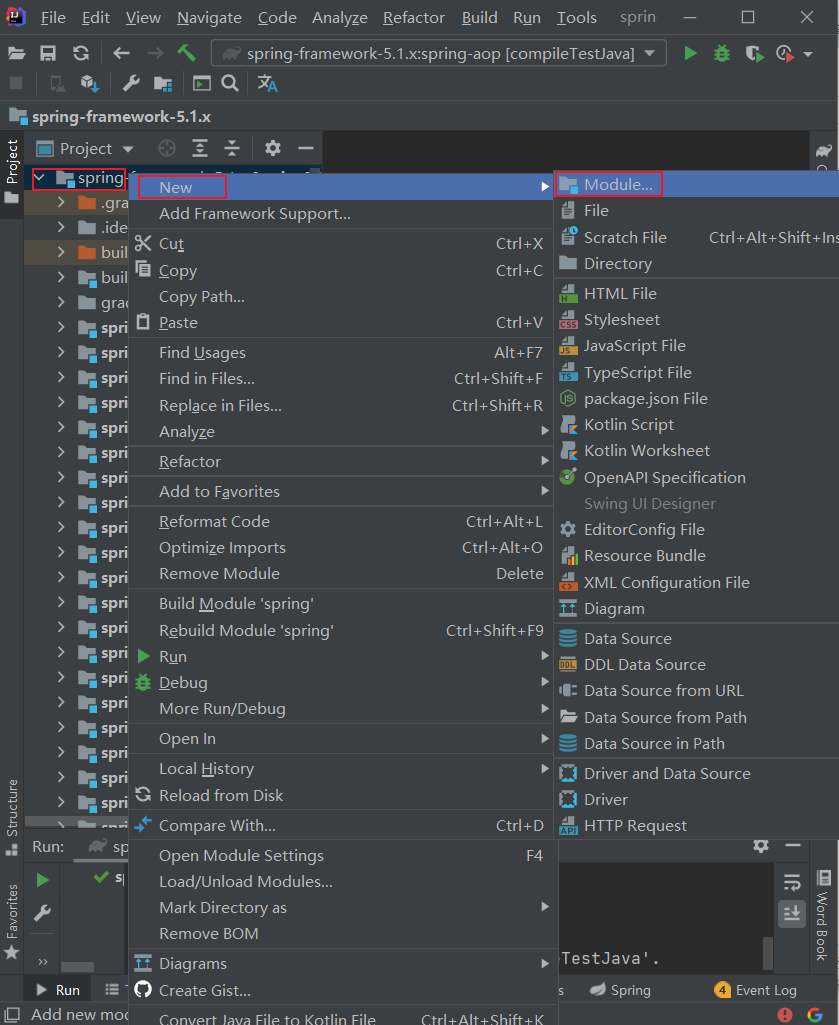This screenshot has height=1025, width=839.
Task: Collapse the expanded spring node in the tree
Action: (x=40, y=176)
